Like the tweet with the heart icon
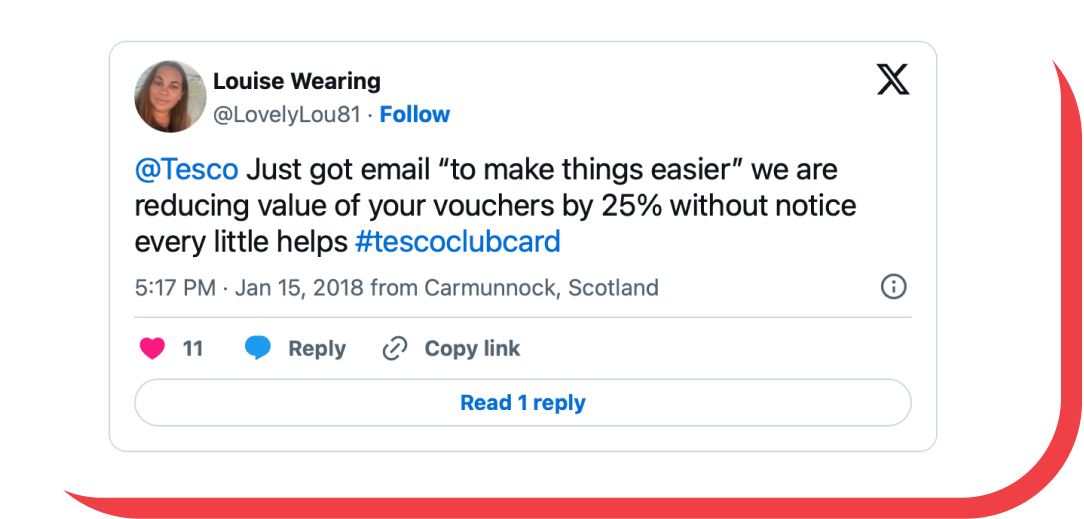The height and width of the screenshot is (519, 1084). tap(152, 348)
